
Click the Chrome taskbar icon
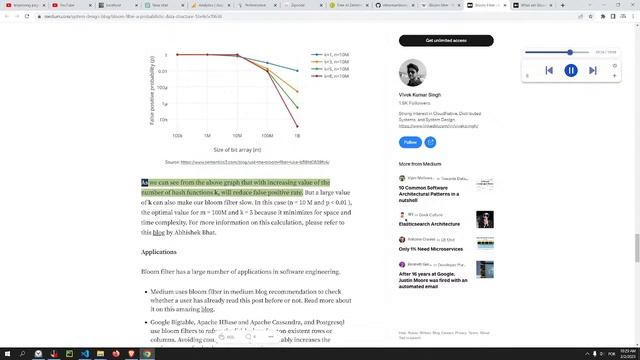(147, 353)
